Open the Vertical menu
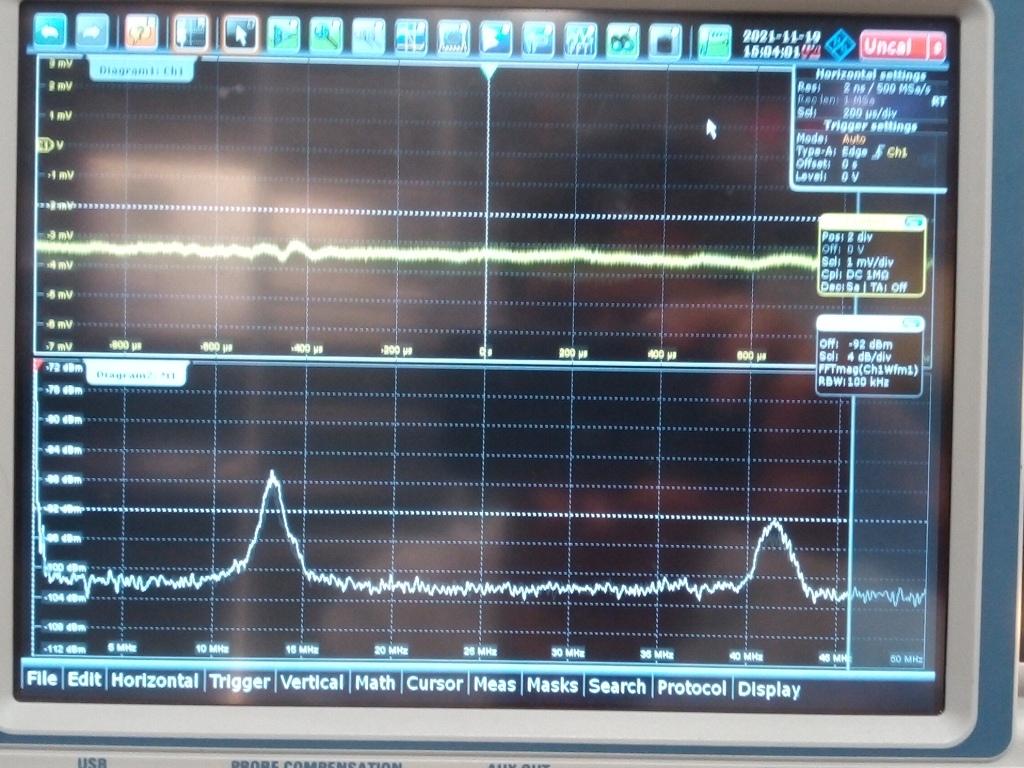 coord(312,682)
